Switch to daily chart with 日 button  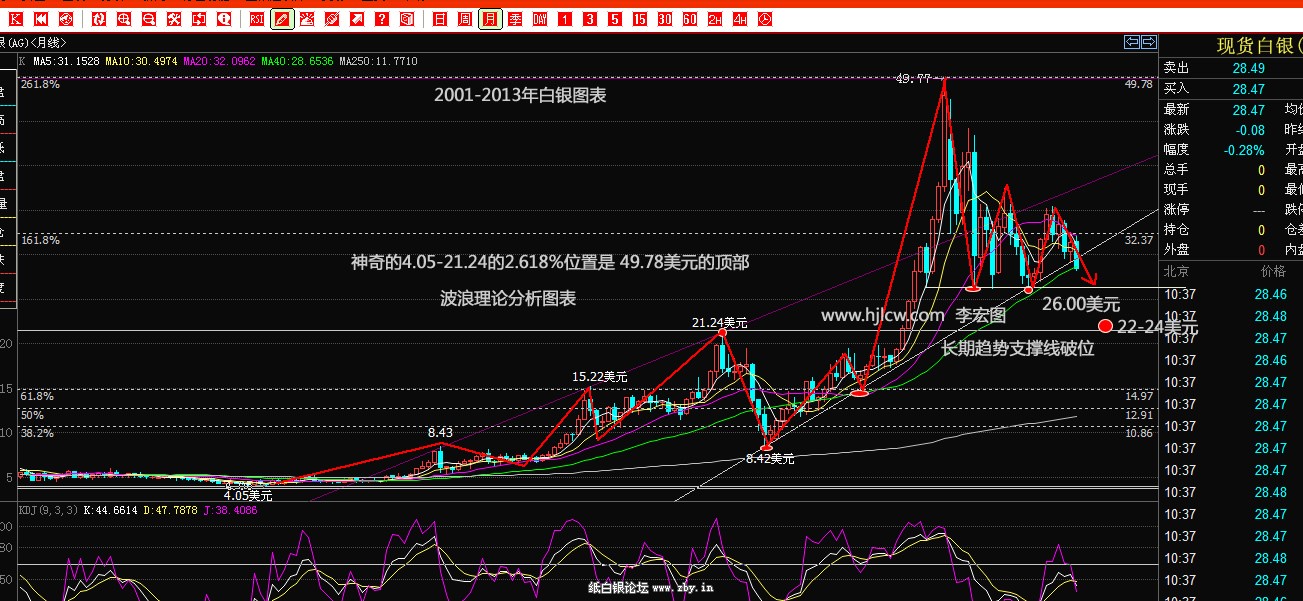click(x=440, y=19)
